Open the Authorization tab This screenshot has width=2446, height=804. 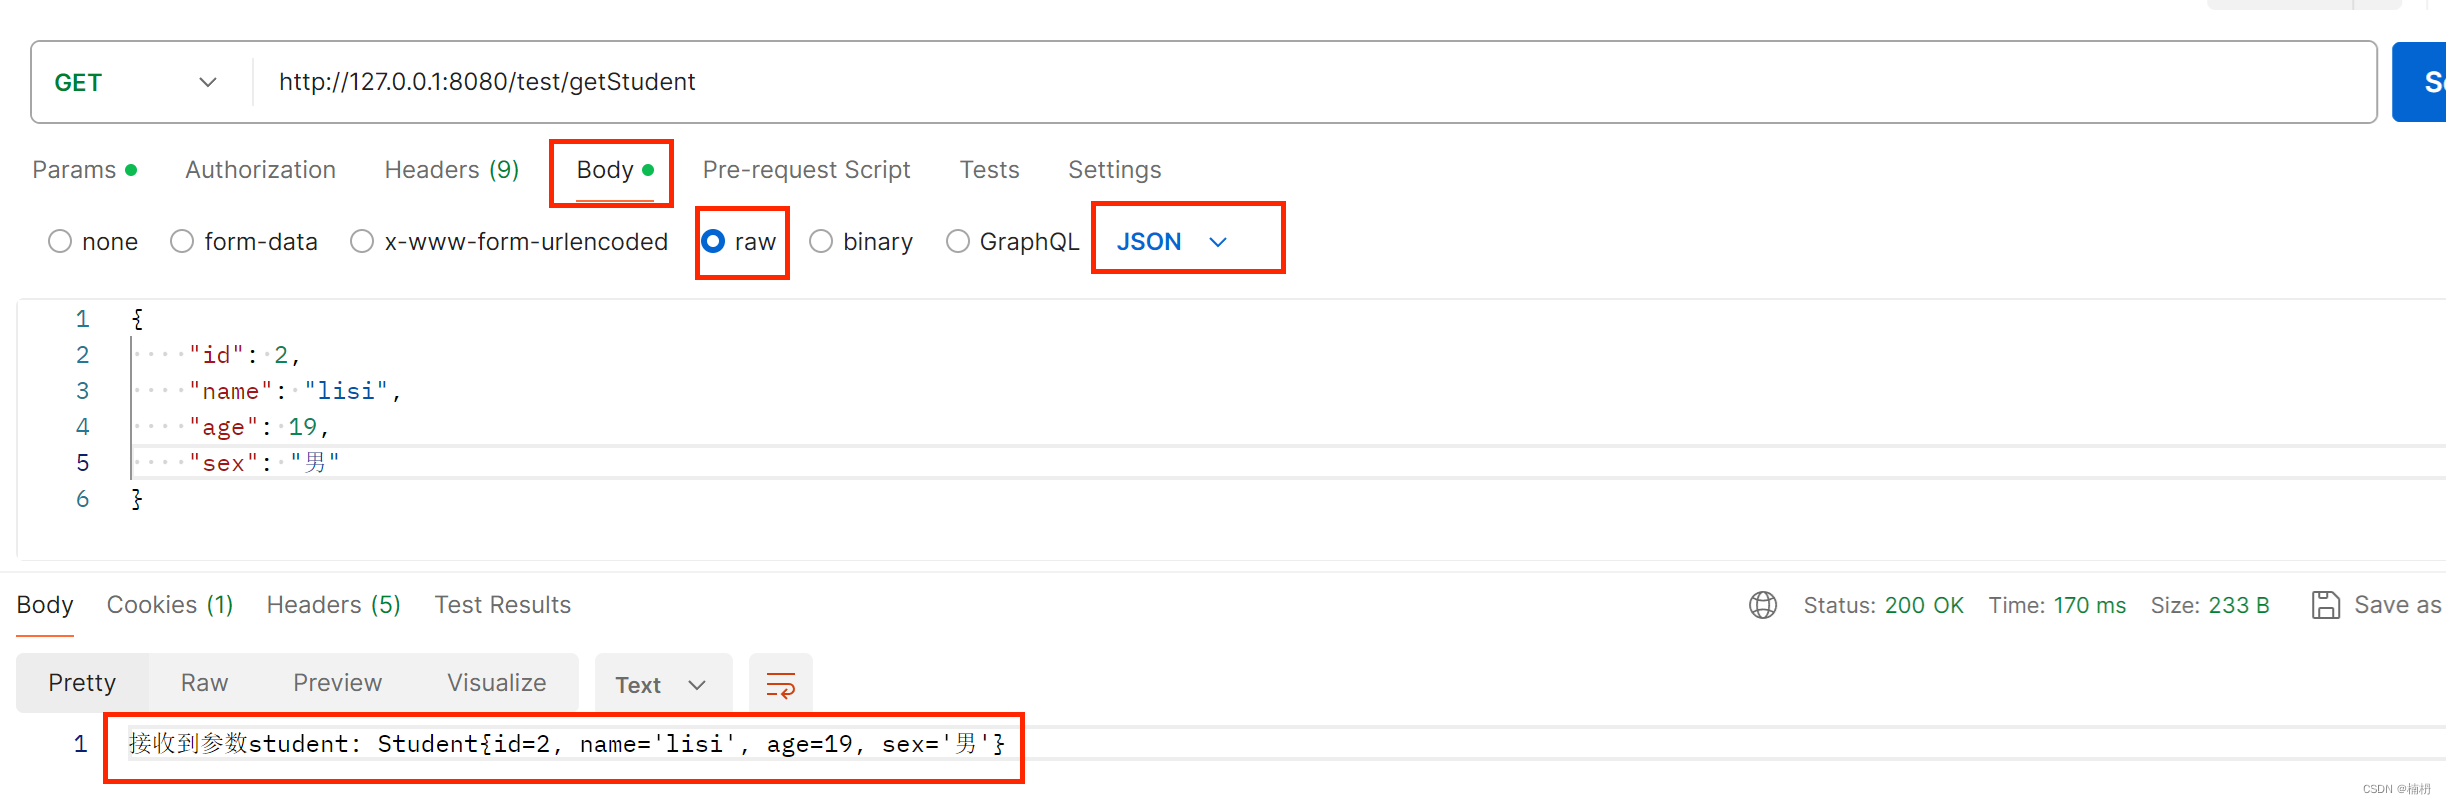[x=260, y=170]
